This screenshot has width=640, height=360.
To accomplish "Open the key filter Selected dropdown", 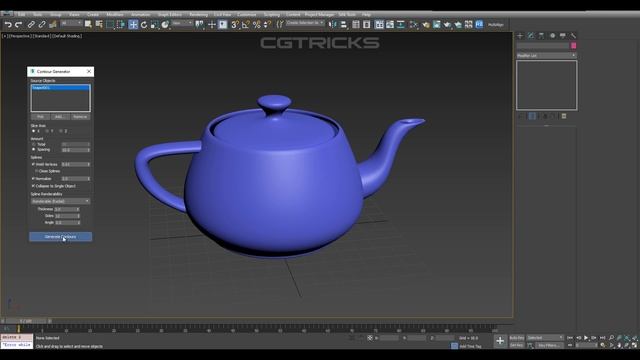I will (x=545, y=338).
